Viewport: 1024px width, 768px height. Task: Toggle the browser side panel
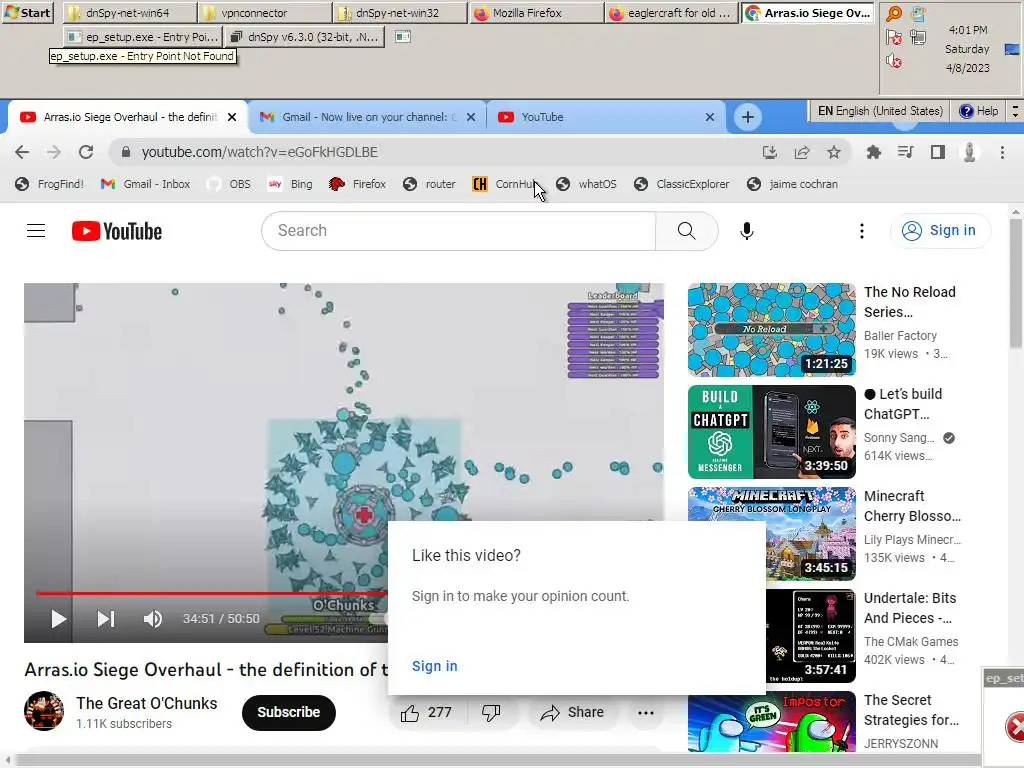click(938, 152)
